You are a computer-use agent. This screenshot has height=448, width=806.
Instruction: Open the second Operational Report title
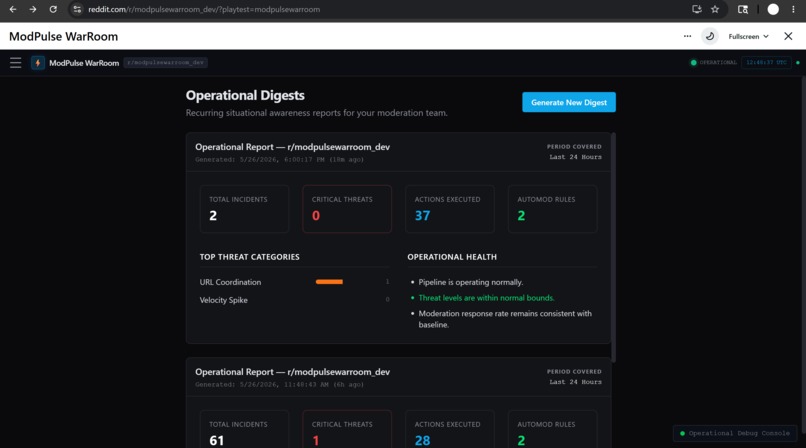pos(292,372)
